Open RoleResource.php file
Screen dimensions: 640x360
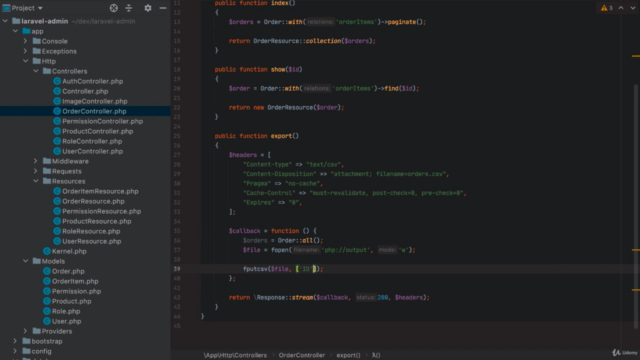tap(91, 231)
